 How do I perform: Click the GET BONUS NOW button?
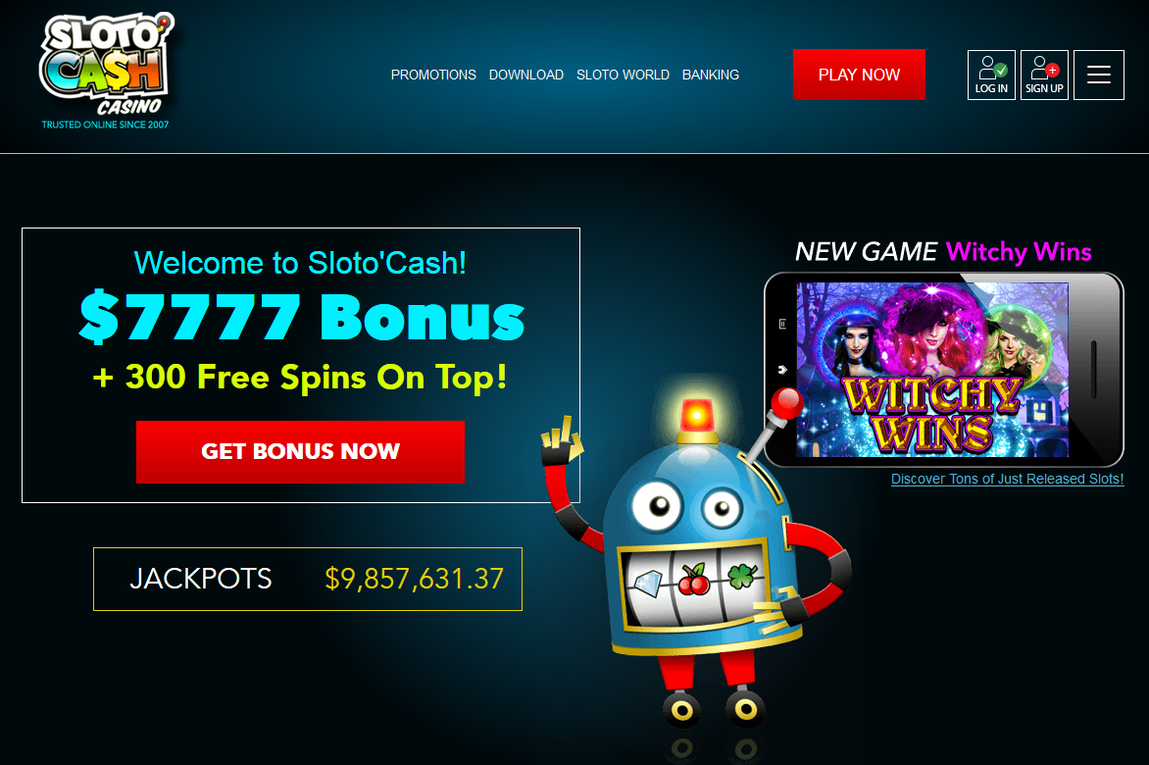coord(300,451)
